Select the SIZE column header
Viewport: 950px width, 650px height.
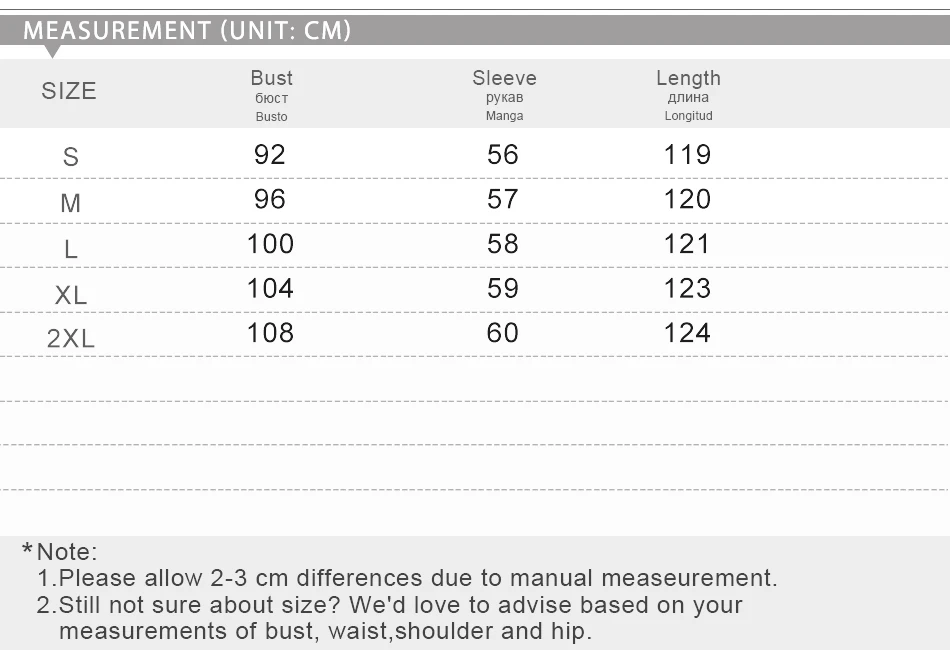(69, 91)
